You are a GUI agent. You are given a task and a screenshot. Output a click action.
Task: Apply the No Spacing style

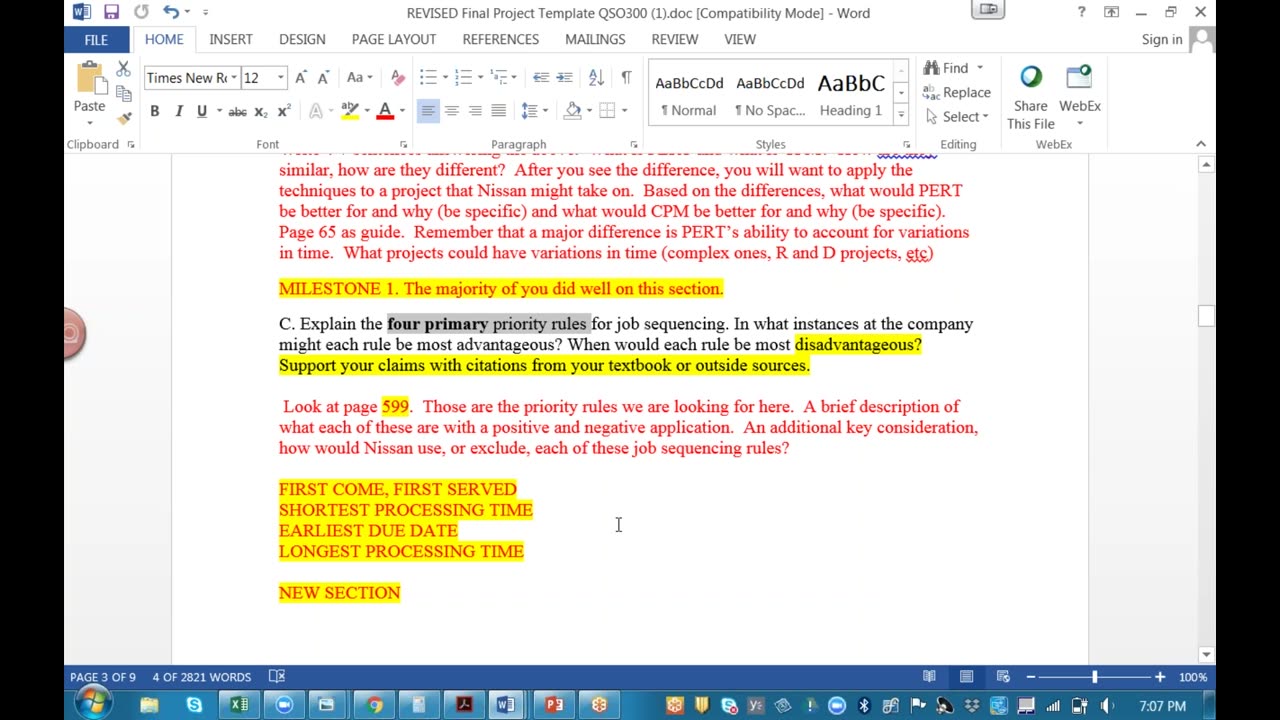770,95
